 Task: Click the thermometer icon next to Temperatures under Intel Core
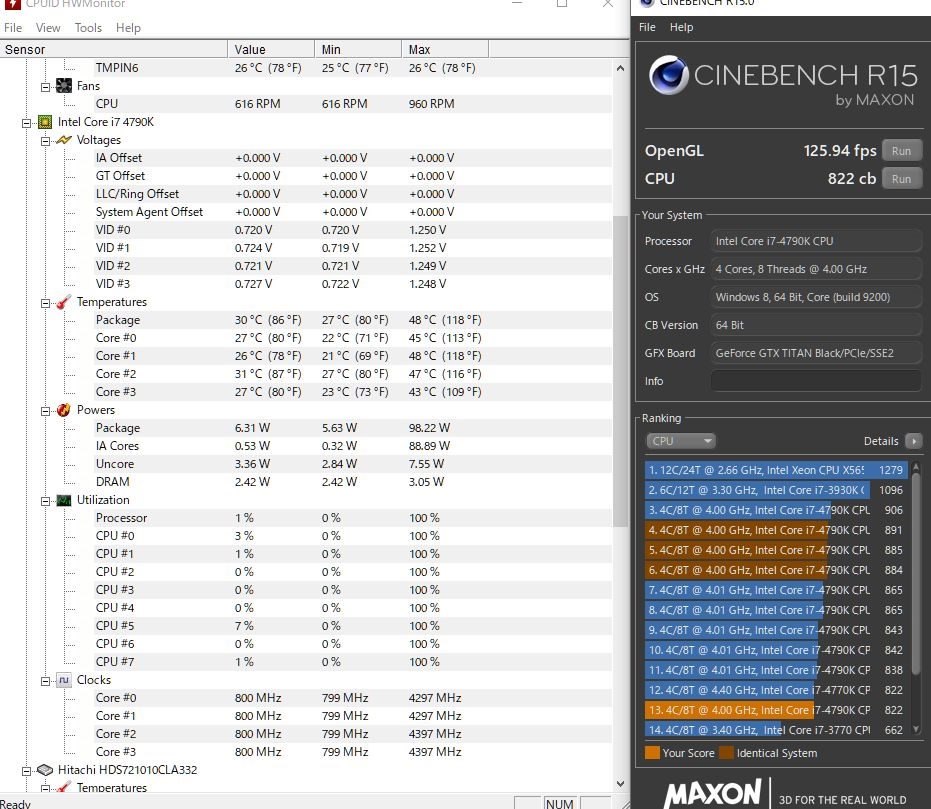(64, 302)
